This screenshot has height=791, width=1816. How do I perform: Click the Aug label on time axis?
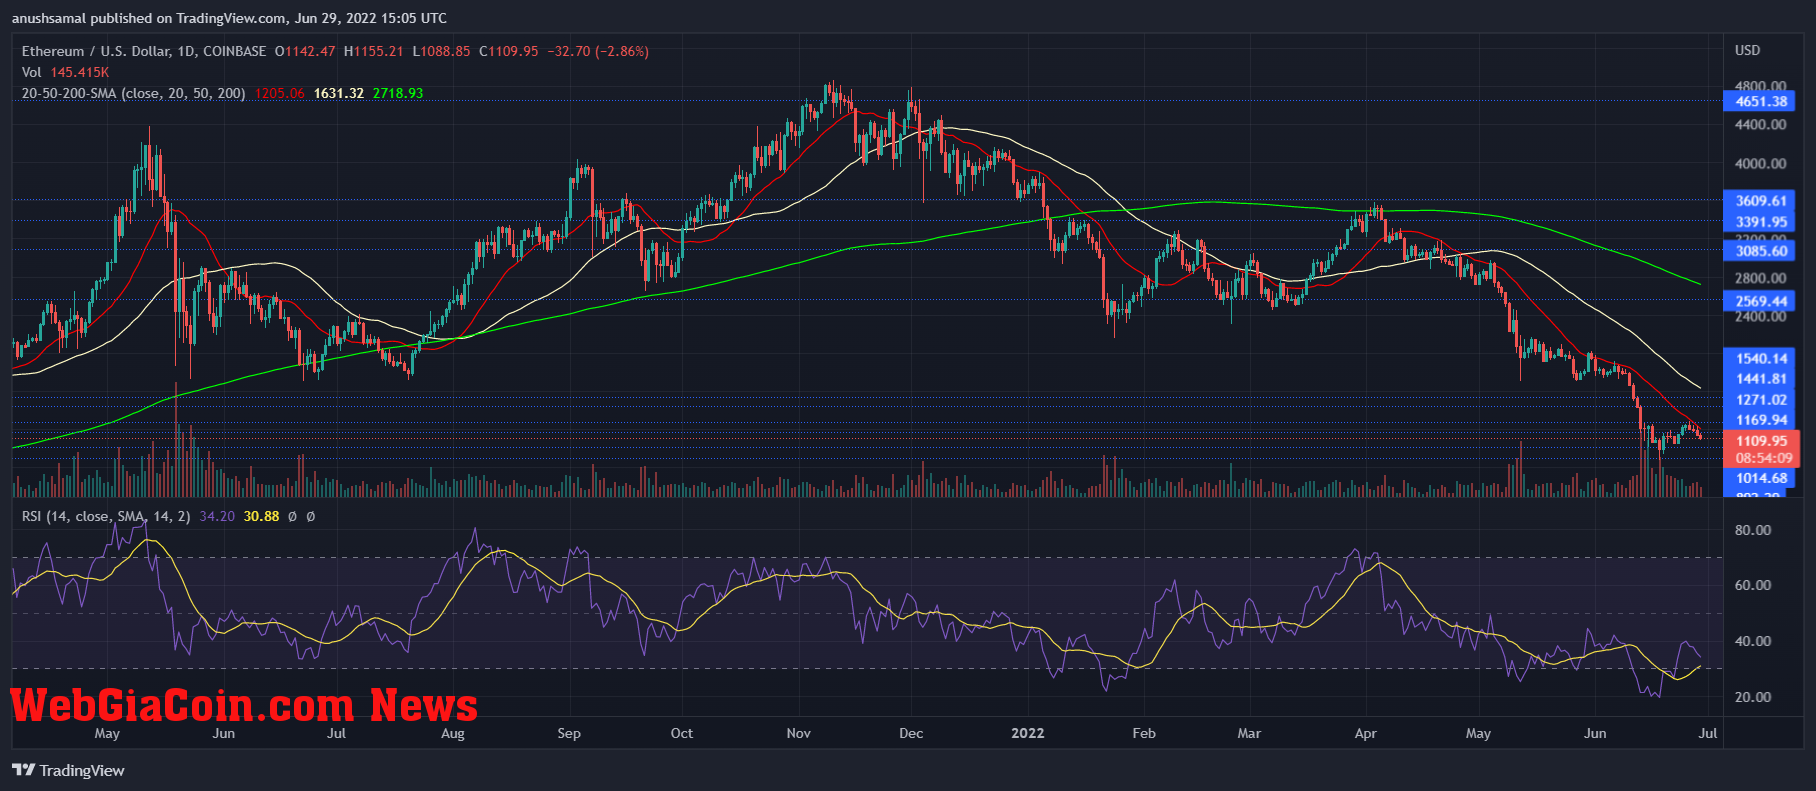pos(453,733)
